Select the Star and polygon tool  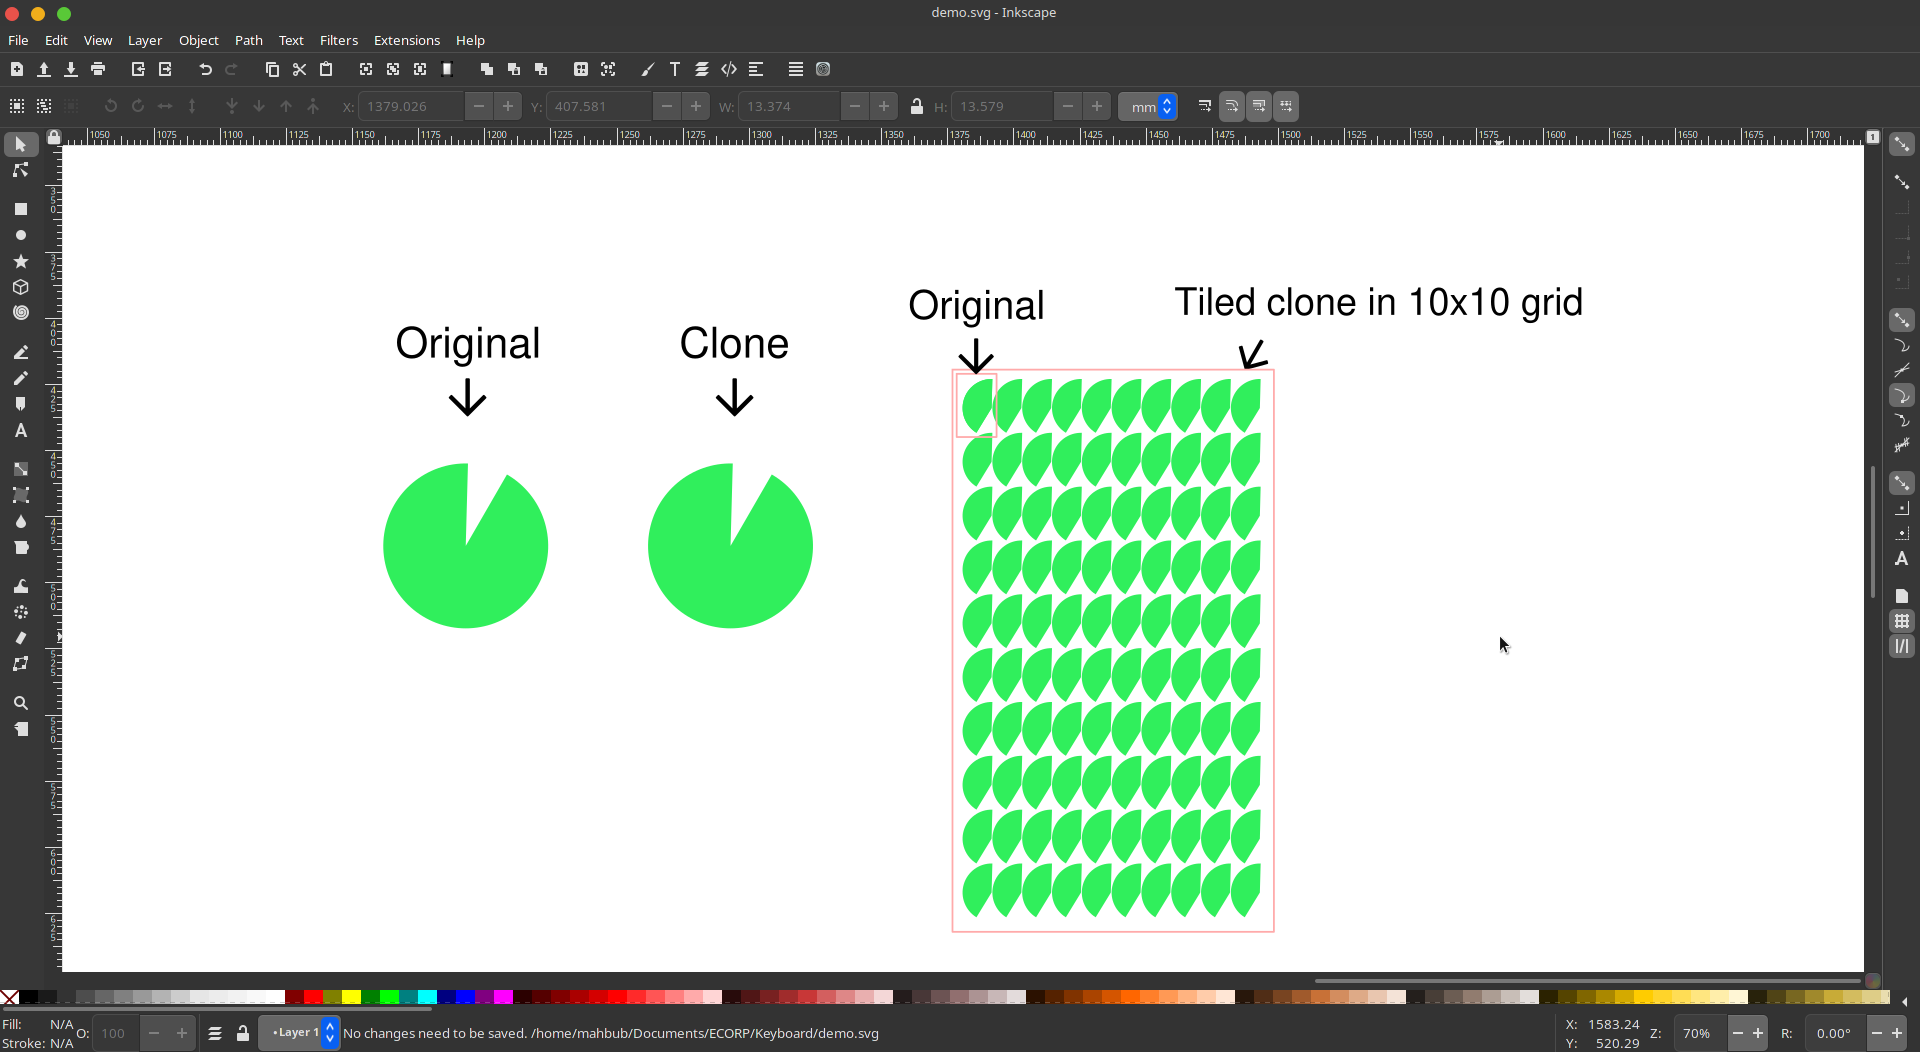pos(20,261)
